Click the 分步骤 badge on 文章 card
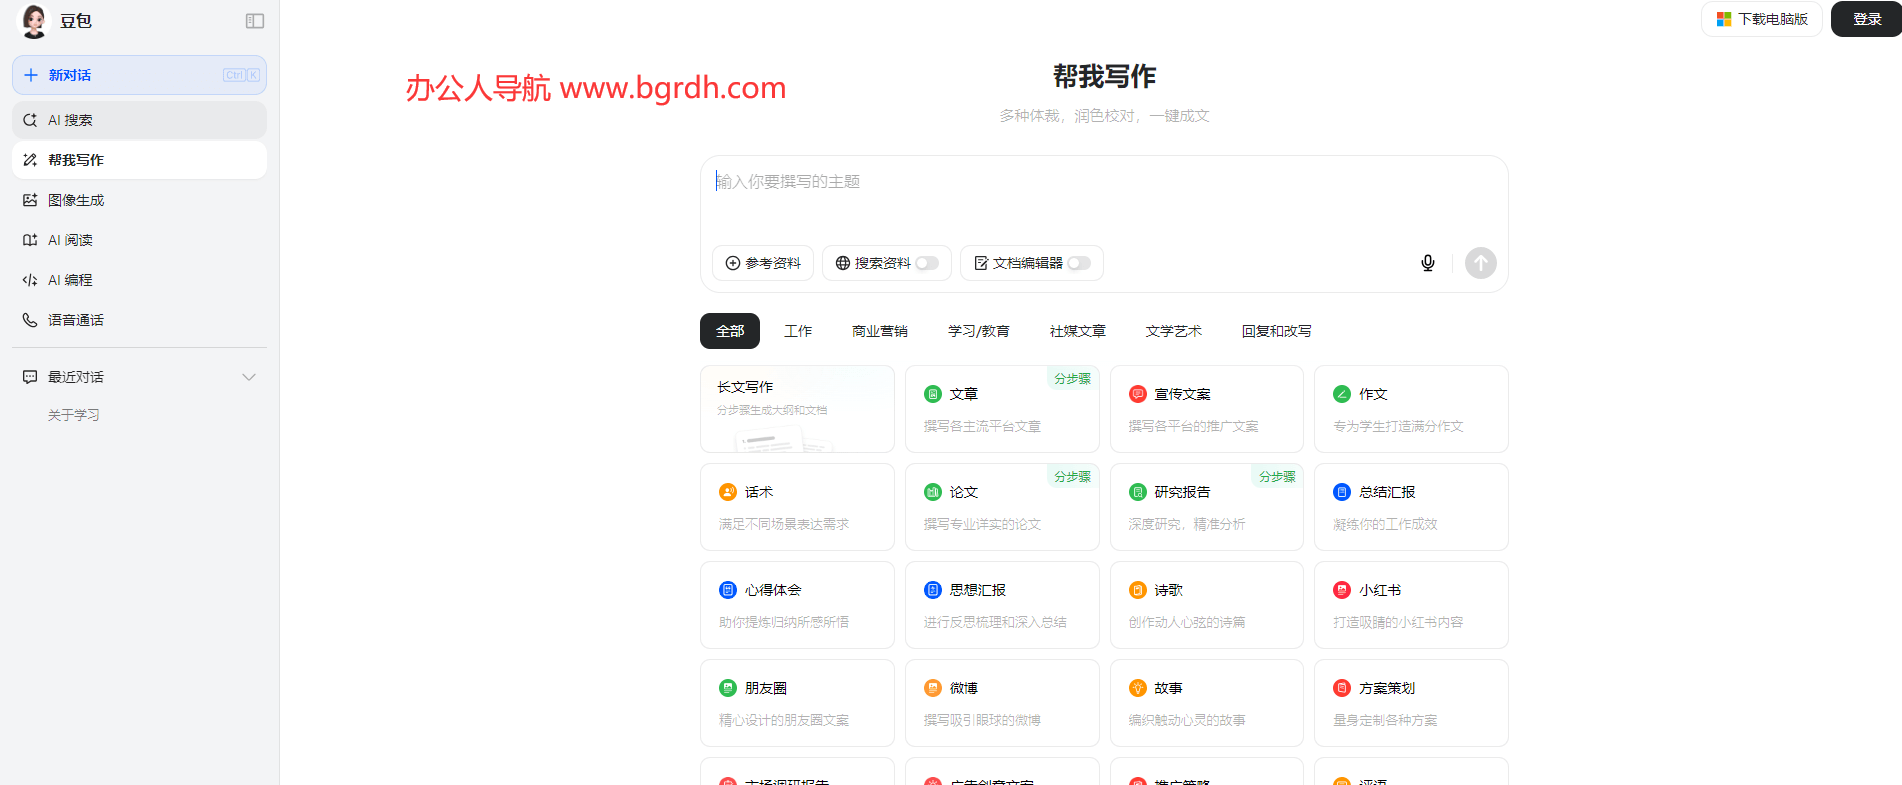The height and width of the screenshot is (785, 1902). [x=1072, y=379]
